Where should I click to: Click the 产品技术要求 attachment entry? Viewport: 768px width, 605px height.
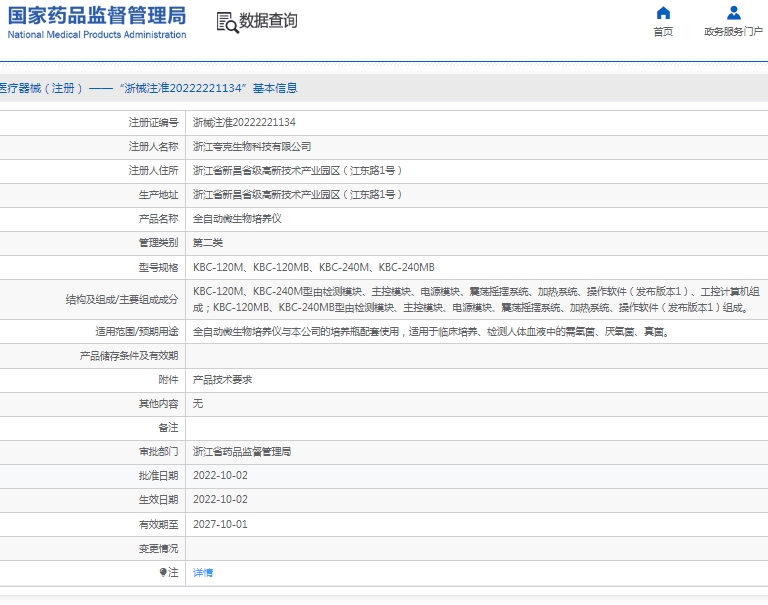222,380
